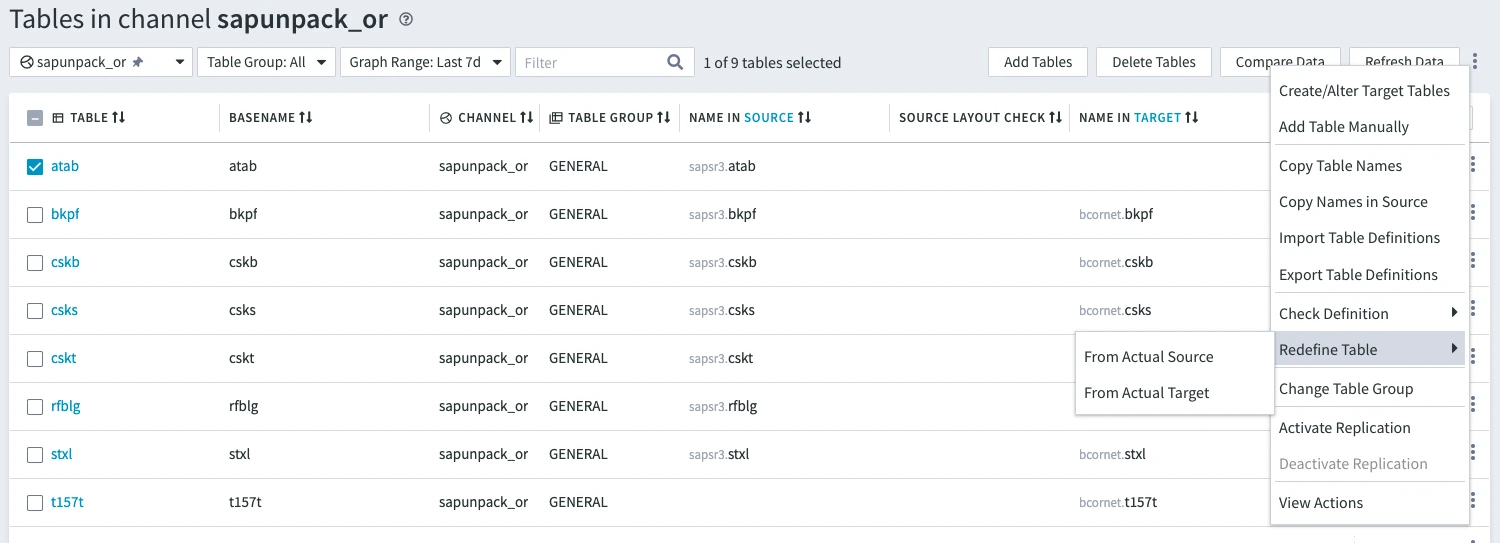The height and width of the screenshot is (543, 1500).
Task: Sort by NAME IN TARGET column arrows
Action: tap(1192, 118)
